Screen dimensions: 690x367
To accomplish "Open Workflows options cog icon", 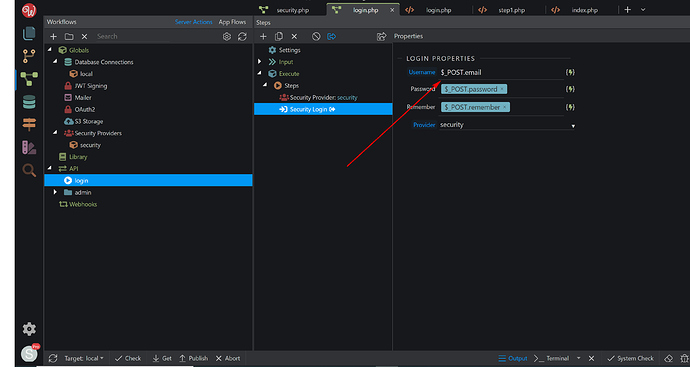I will click(x=227, y=37).
